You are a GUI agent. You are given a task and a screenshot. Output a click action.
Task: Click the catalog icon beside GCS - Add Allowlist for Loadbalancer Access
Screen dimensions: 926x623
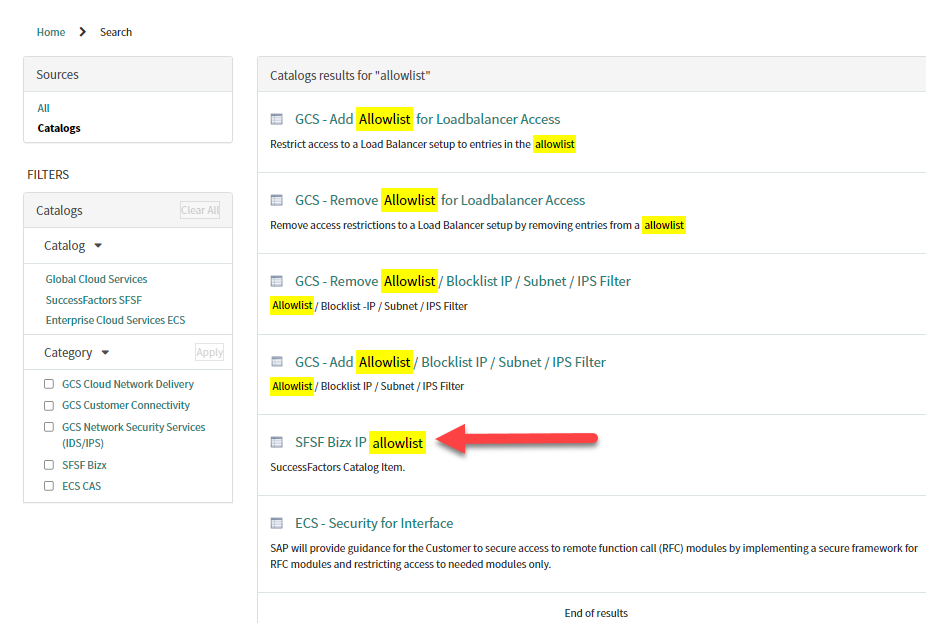click(x=276, y=119)
